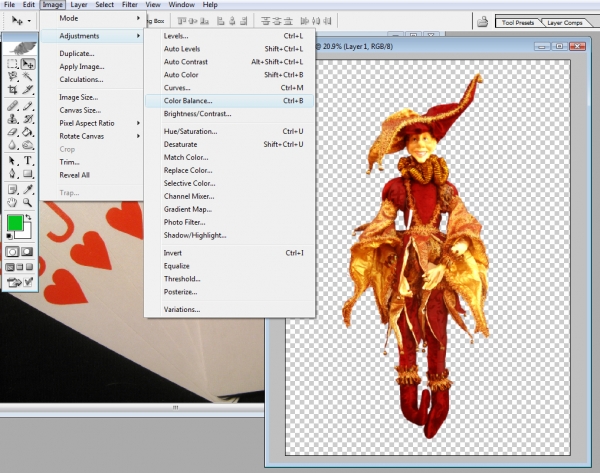Switch to Standard Screen Mode
This screenshot has height=473, width=600.
(10, 267)
